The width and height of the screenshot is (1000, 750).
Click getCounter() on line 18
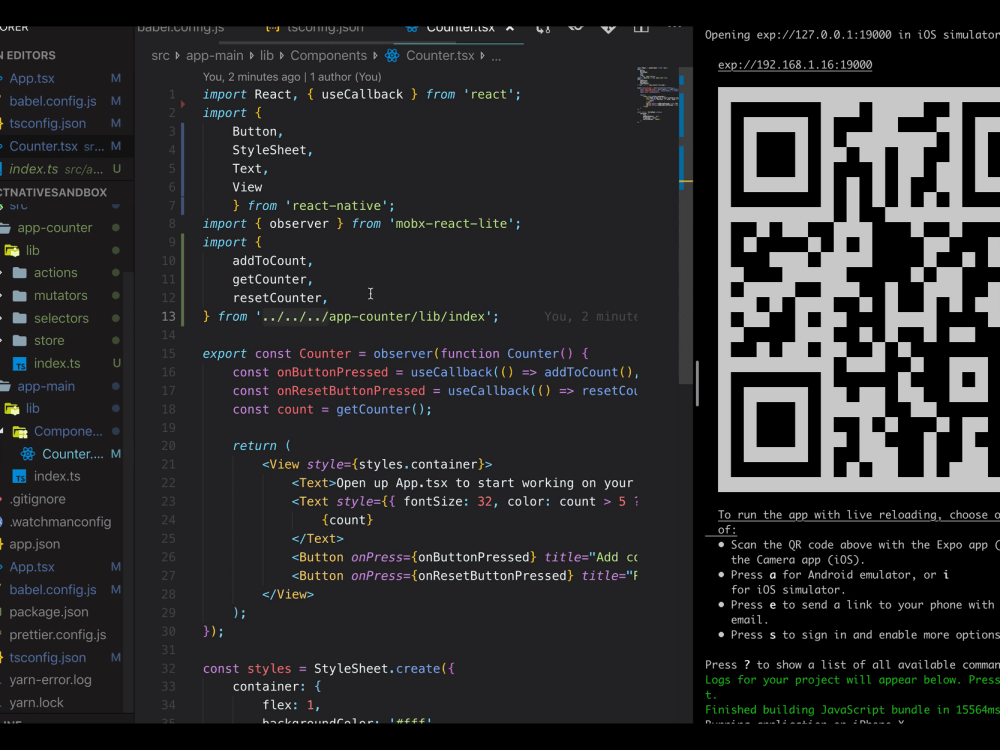[381, 409]
